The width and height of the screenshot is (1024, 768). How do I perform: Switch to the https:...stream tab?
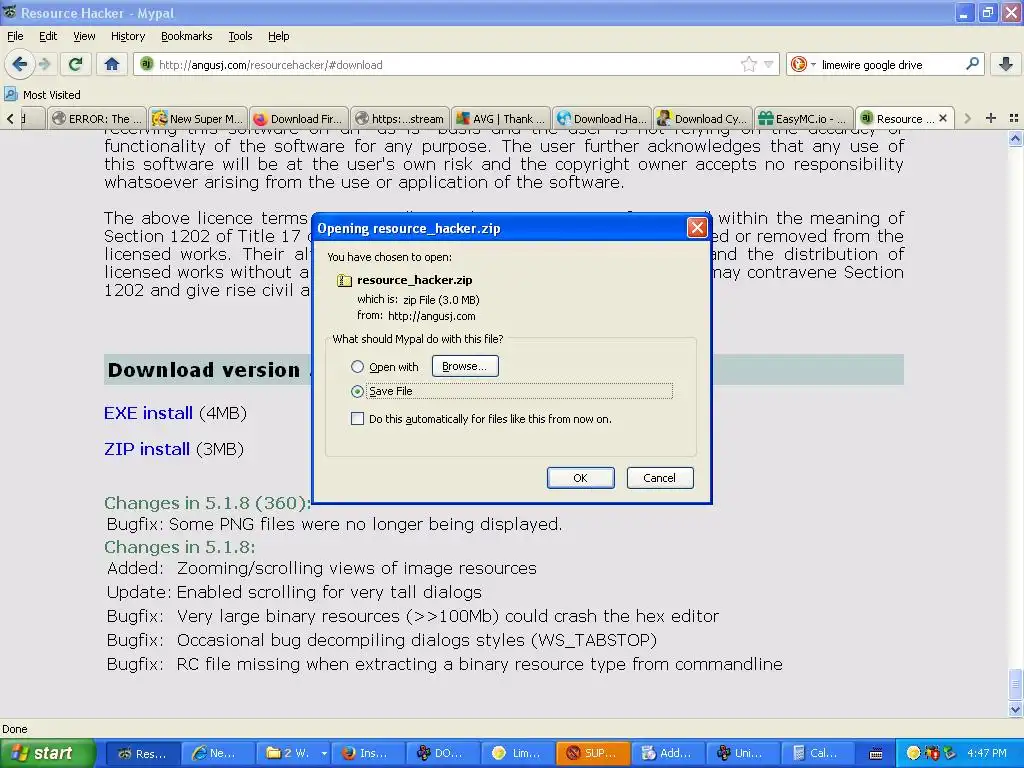click(x=400, y=118)
